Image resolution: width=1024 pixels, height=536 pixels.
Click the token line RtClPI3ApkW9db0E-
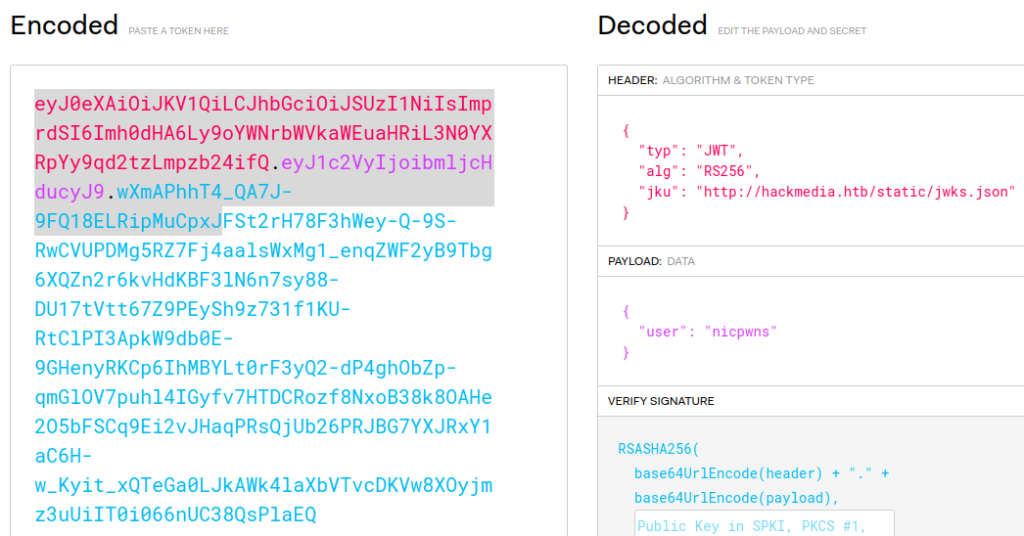click(134, 338)
